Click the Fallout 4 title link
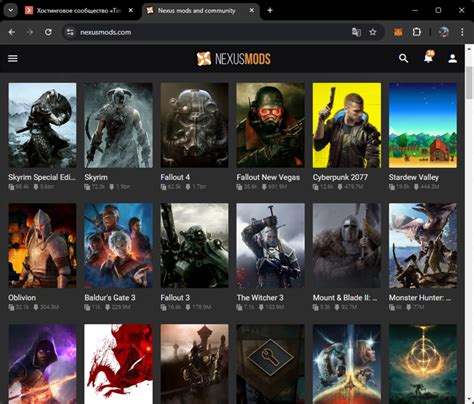 pos(175,177)
